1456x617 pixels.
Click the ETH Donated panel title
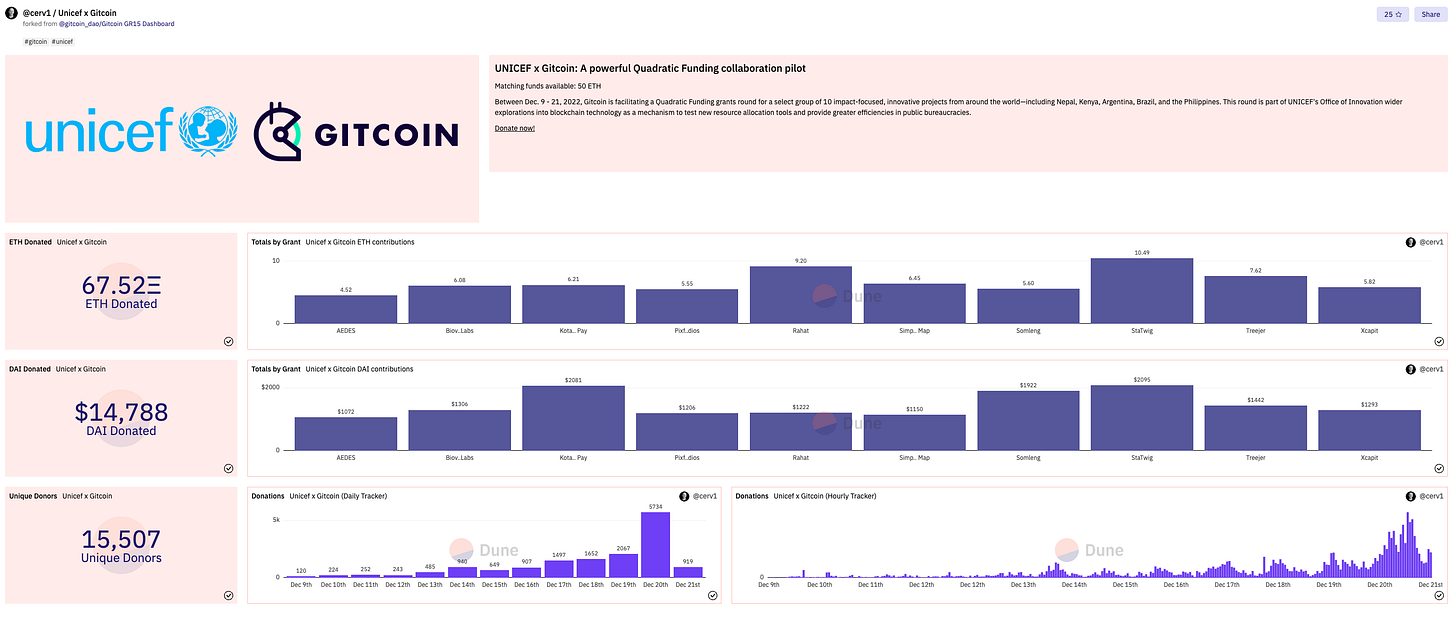point(30,242)
